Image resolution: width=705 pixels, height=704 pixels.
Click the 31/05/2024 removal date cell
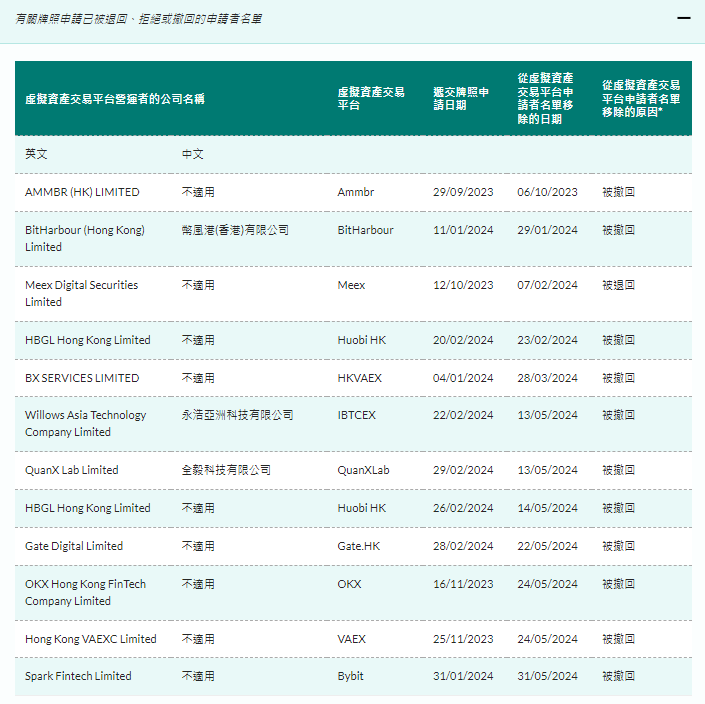pyautogui.click(x=547, y=676)
